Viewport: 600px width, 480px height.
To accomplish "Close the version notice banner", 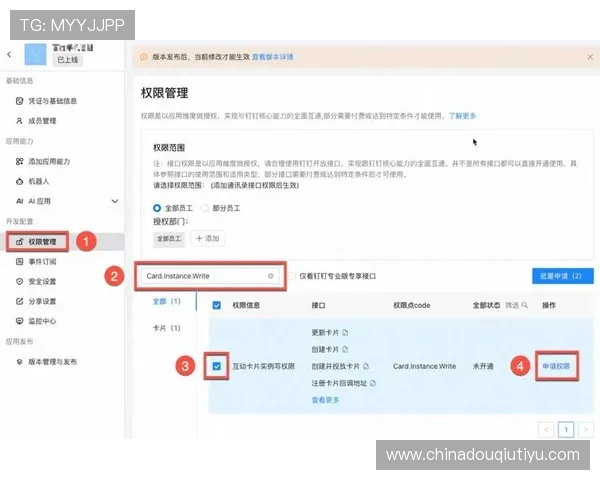I will pyautogui.click(x=590, y=57).
